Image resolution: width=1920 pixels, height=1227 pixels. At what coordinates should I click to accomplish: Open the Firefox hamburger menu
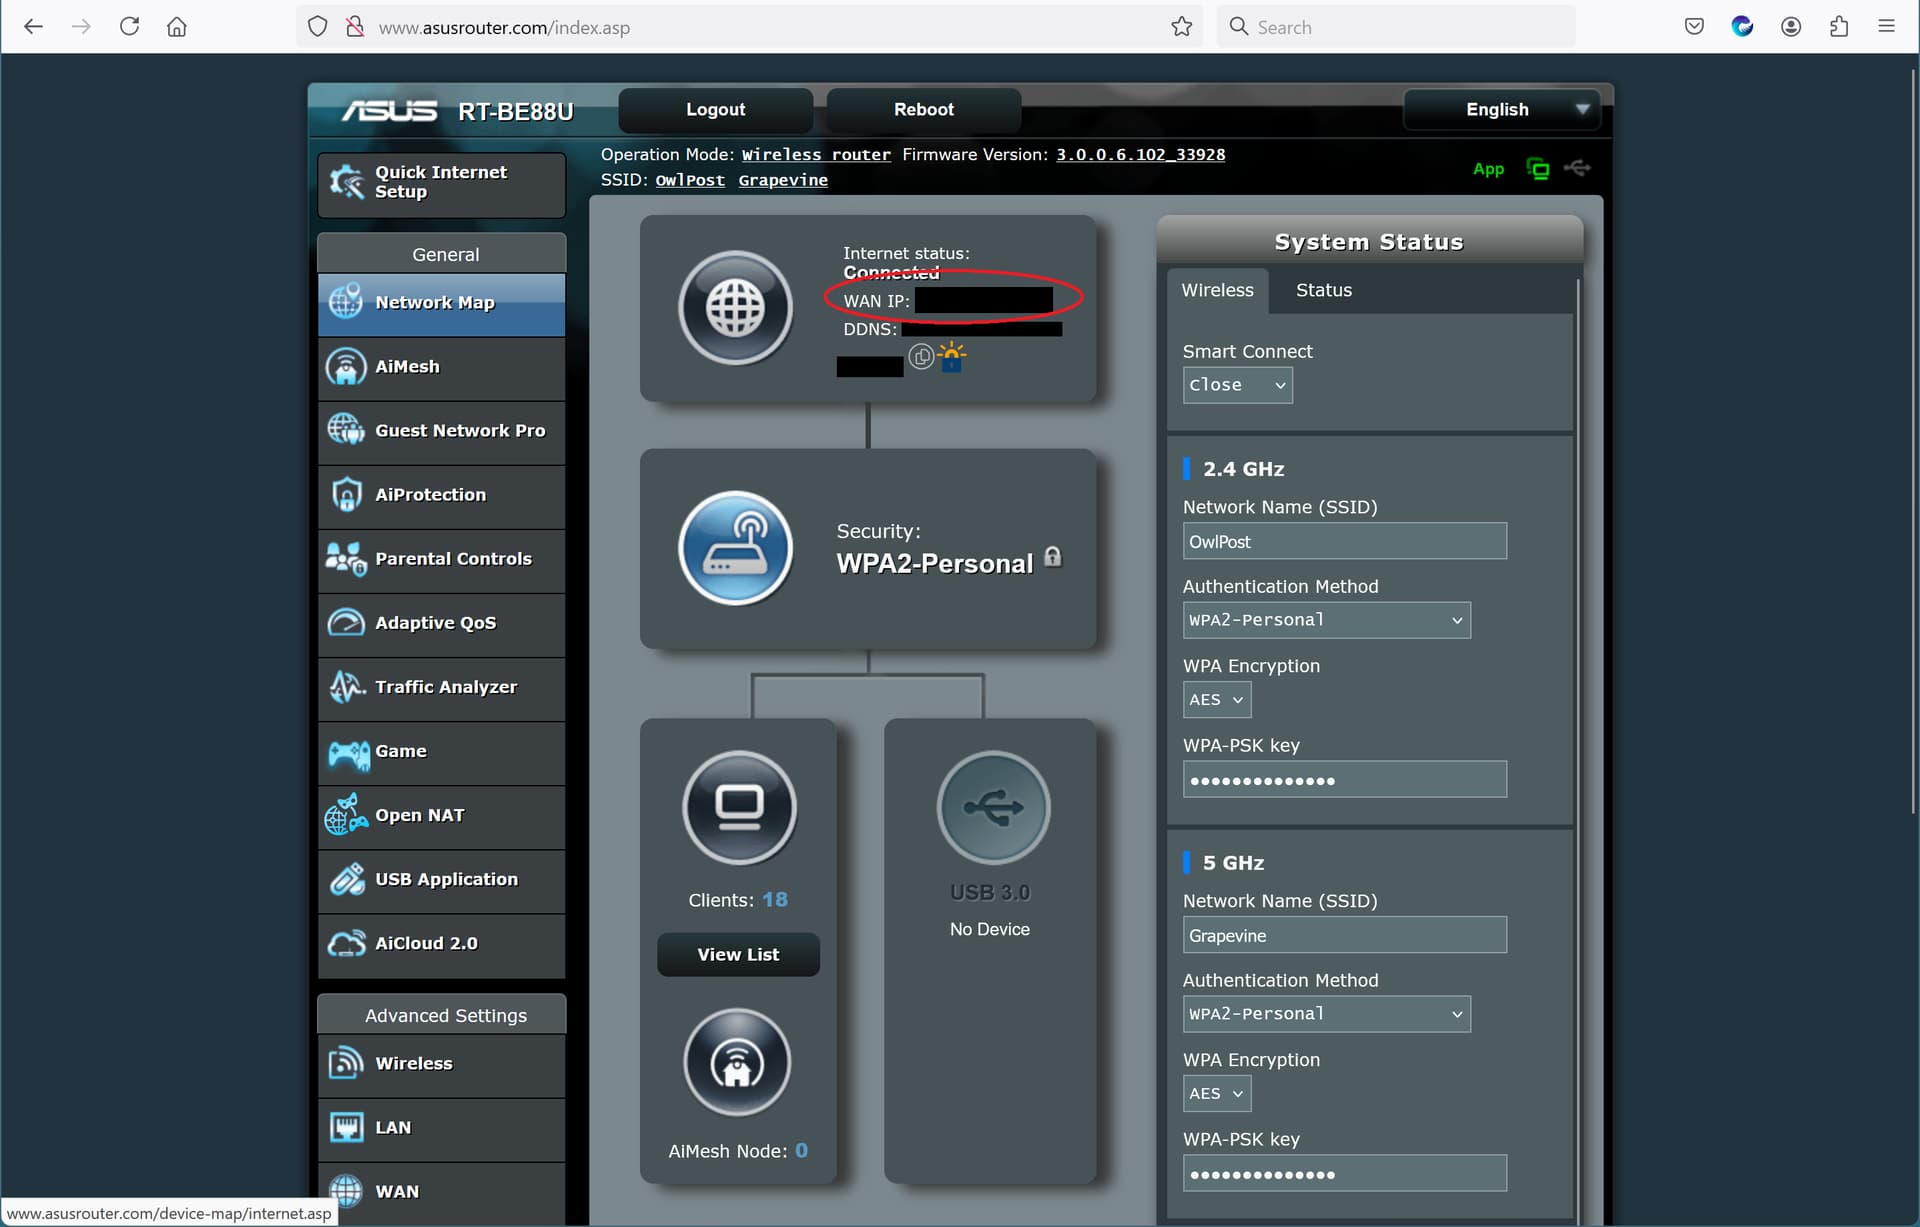point(1887,27)
